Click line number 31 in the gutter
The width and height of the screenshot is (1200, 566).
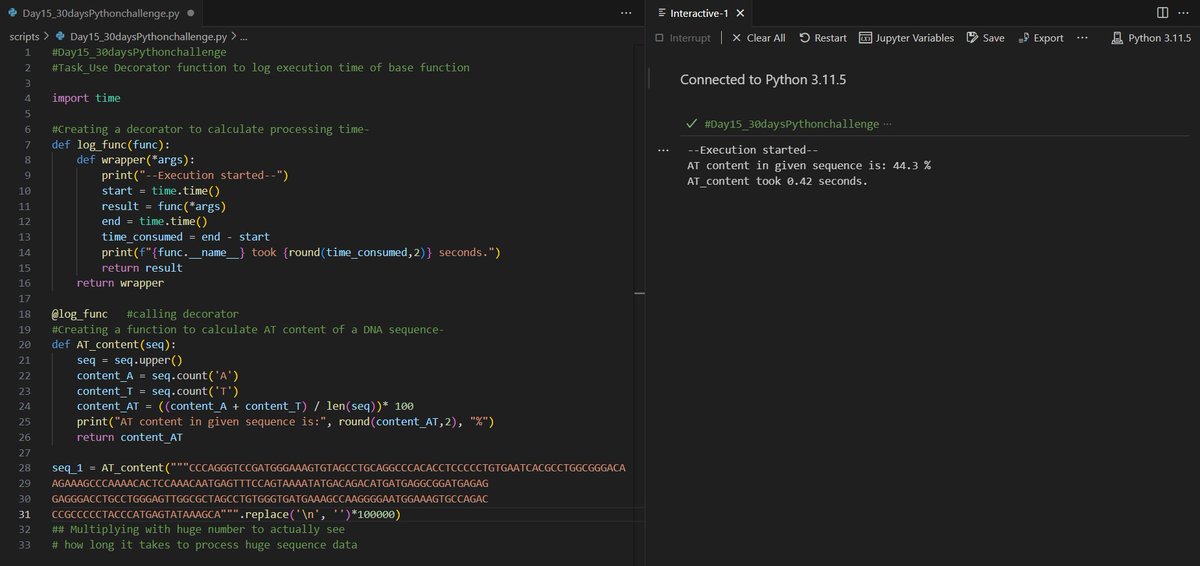tap(27, 514)
